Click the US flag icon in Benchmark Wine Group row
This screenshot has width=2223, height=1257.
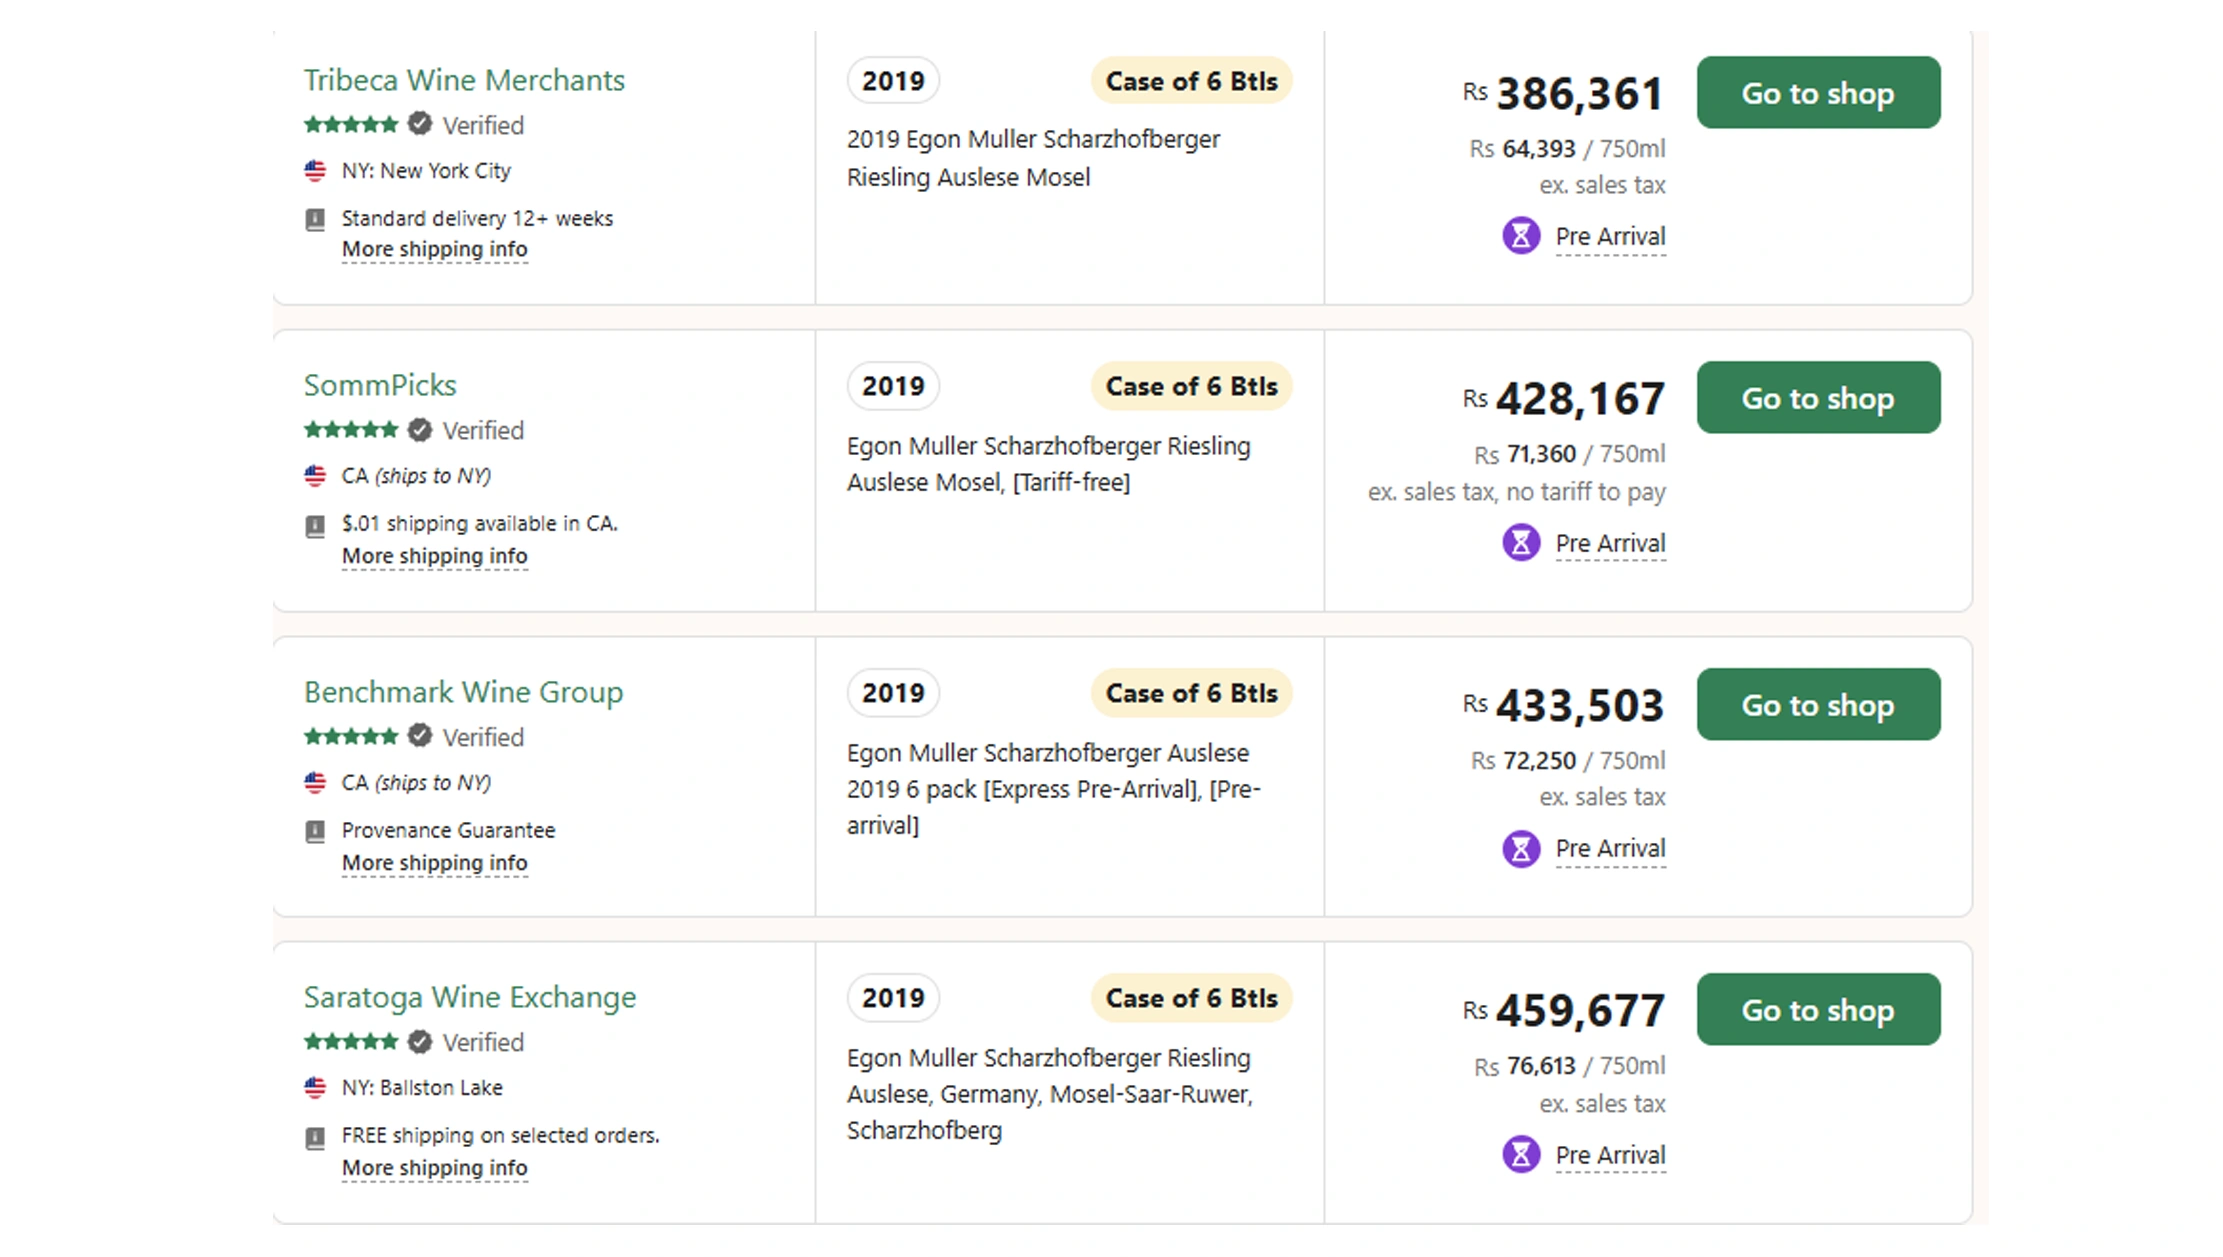click(315, 783)
